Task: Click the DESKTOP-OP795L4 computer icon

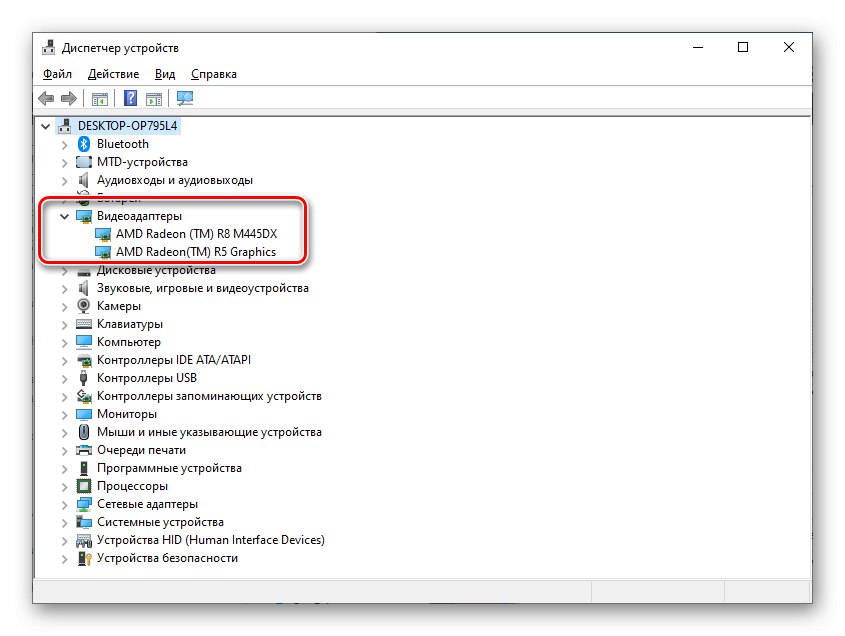Action: tap(65, 126)
